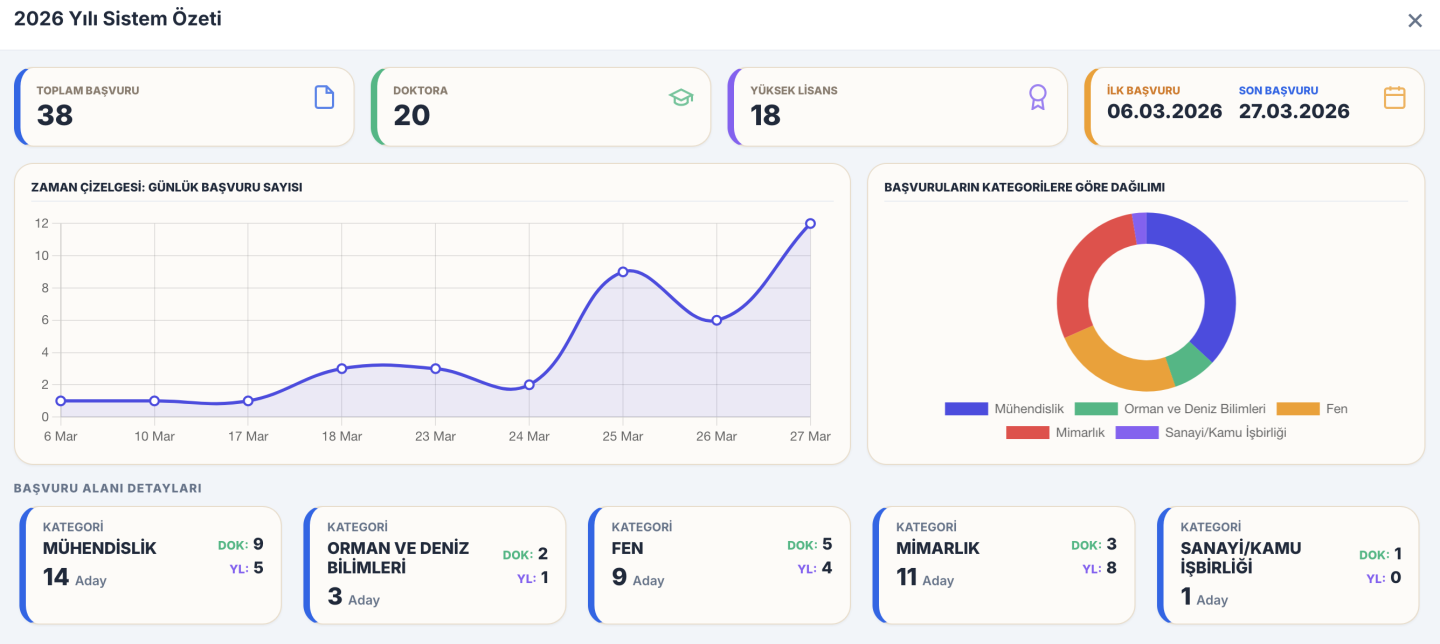Open the Mimarlık category card
1440x644 pixels.
pos(1004,565)
